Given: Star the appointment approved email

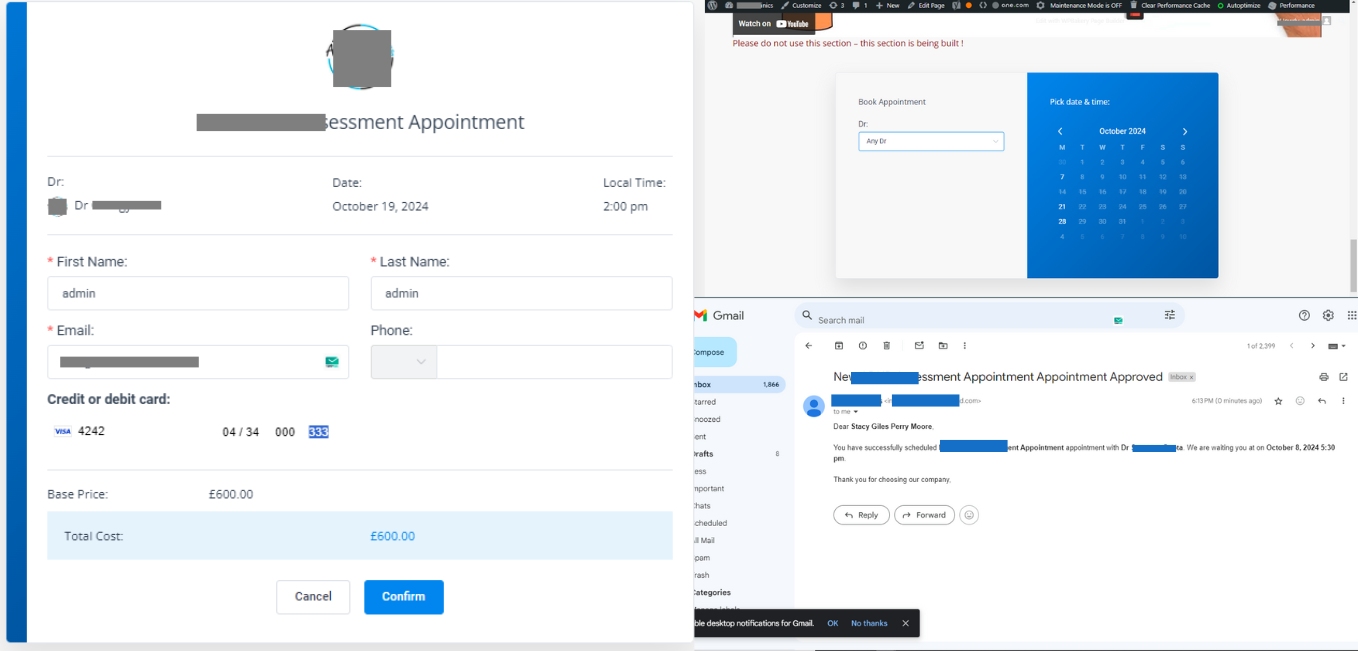Looking at the screenshot, I should [x=1278, y=401].
